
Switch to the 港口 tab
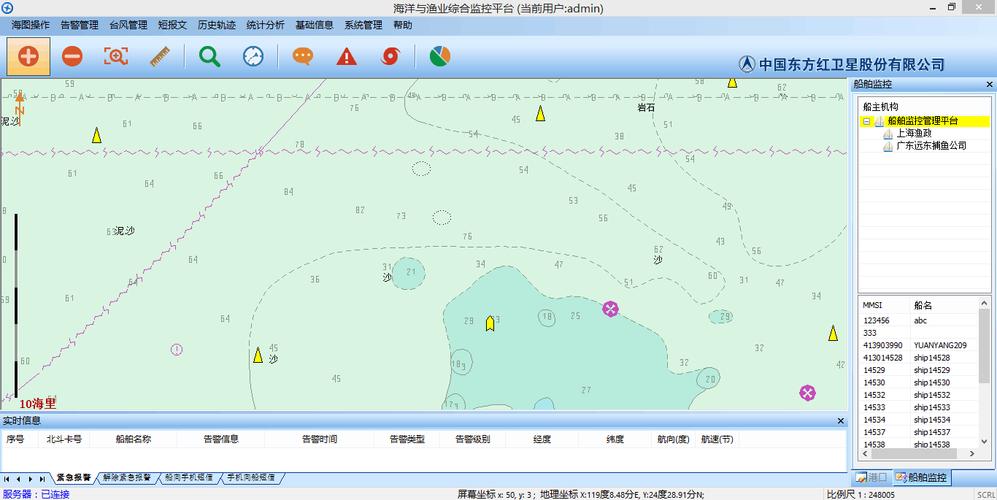point(870,478)
